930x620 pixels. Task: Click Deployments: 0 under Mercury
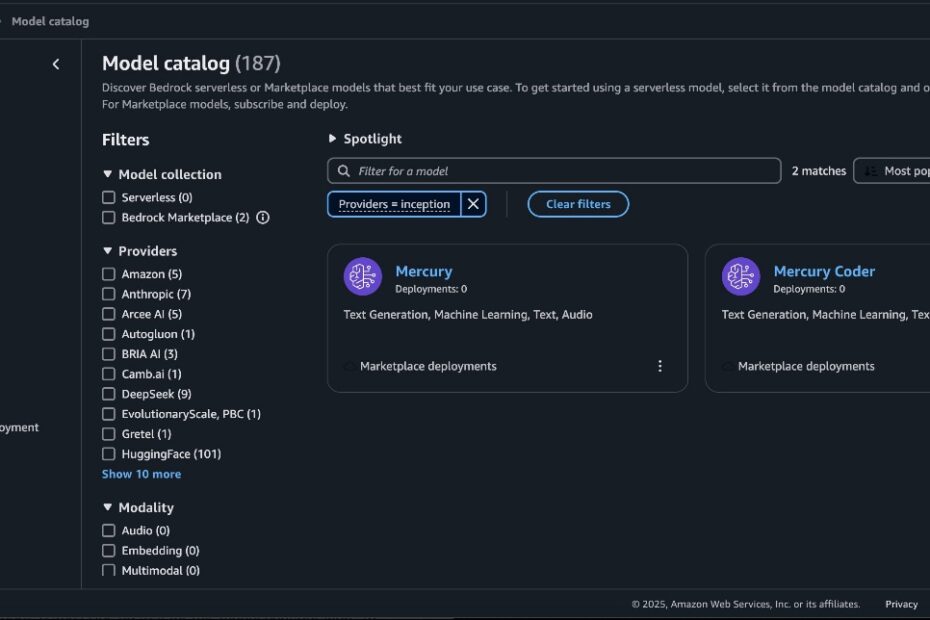point(431,289)
